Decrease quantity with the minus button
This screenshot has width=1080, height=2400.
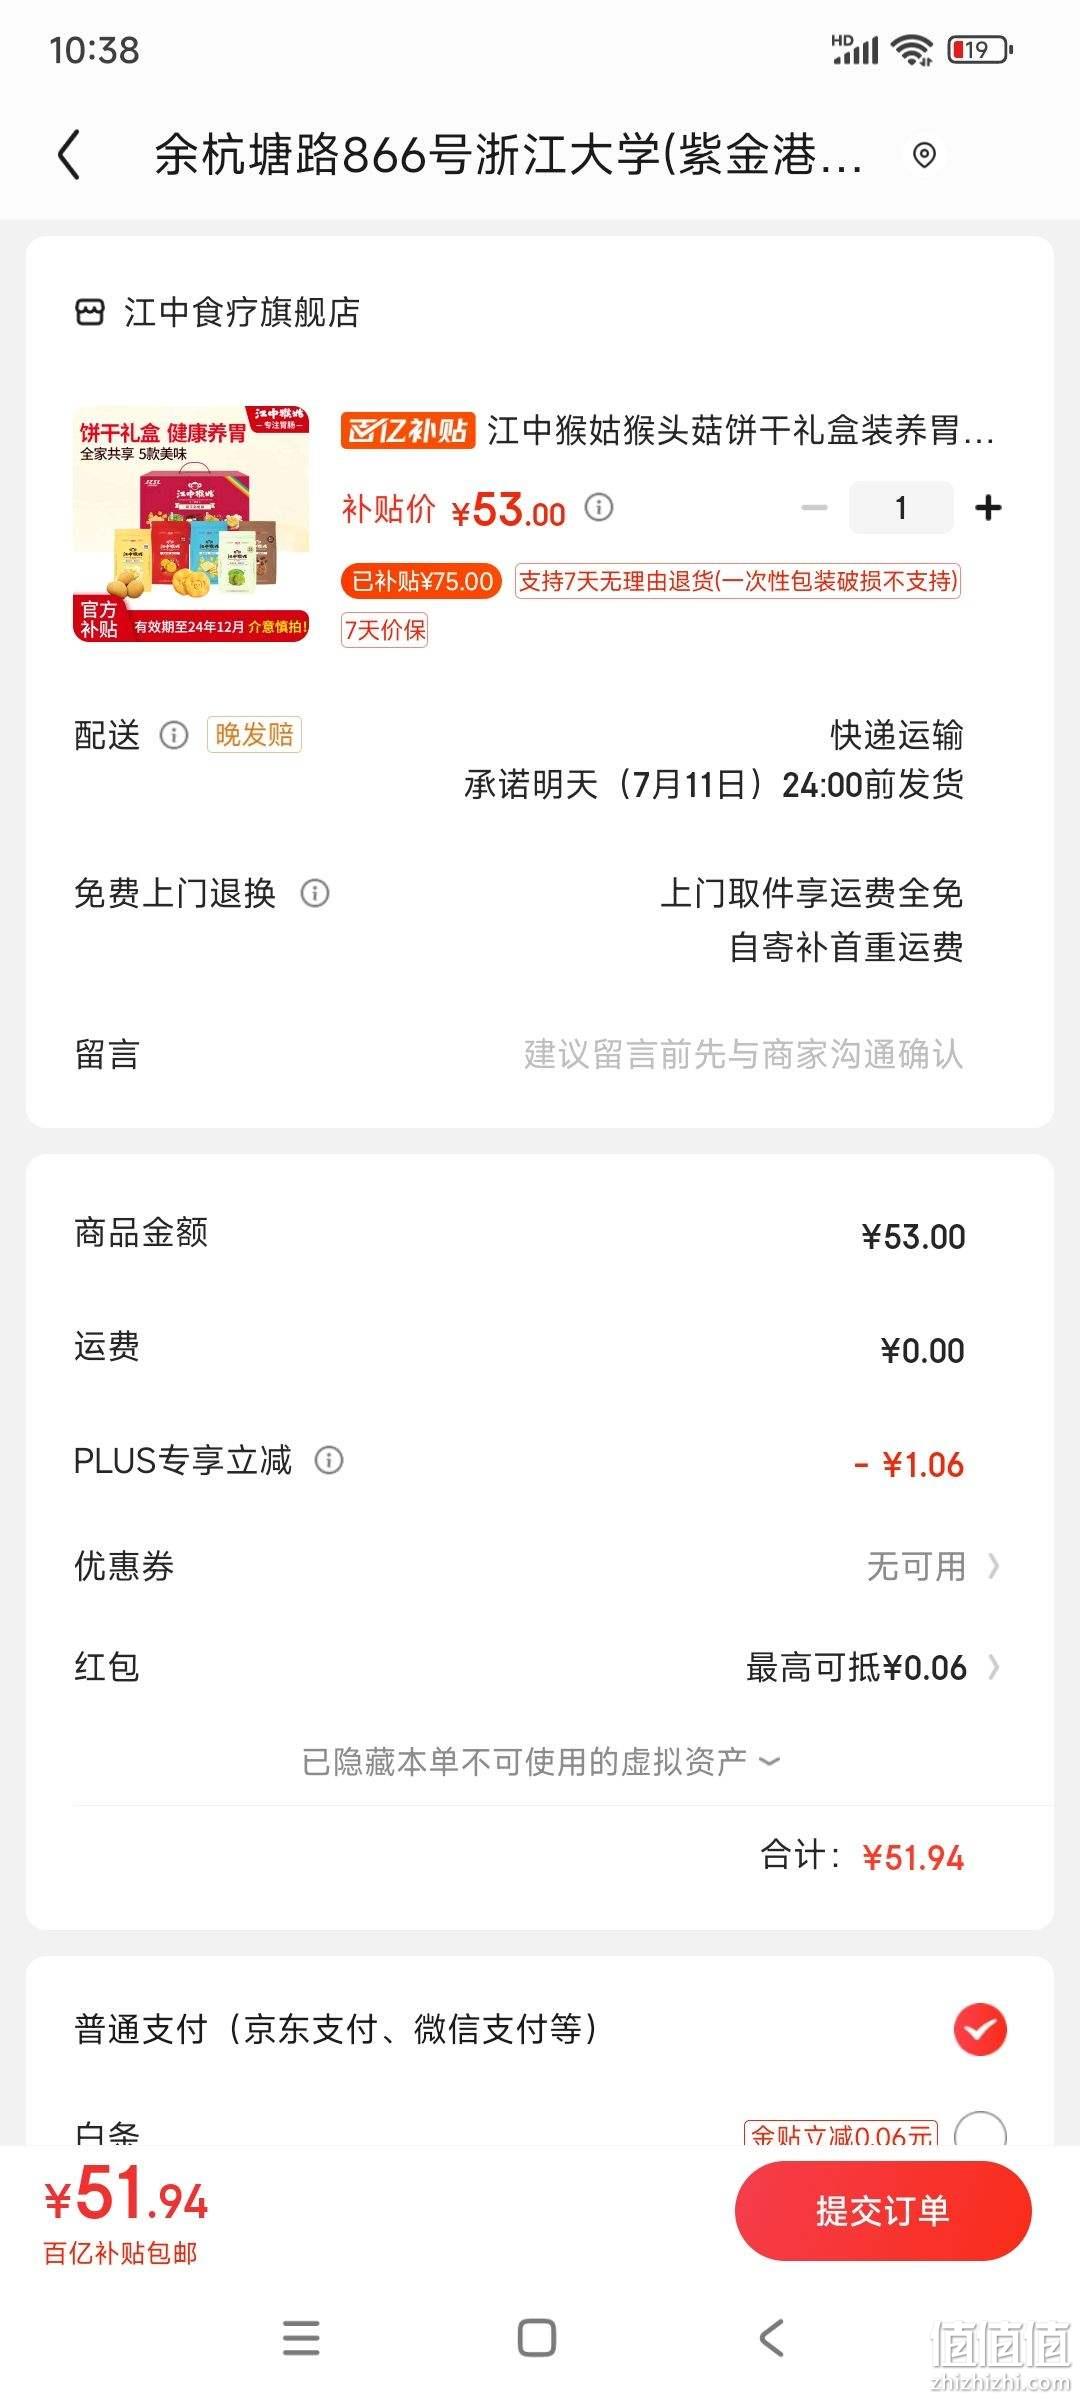815,508
